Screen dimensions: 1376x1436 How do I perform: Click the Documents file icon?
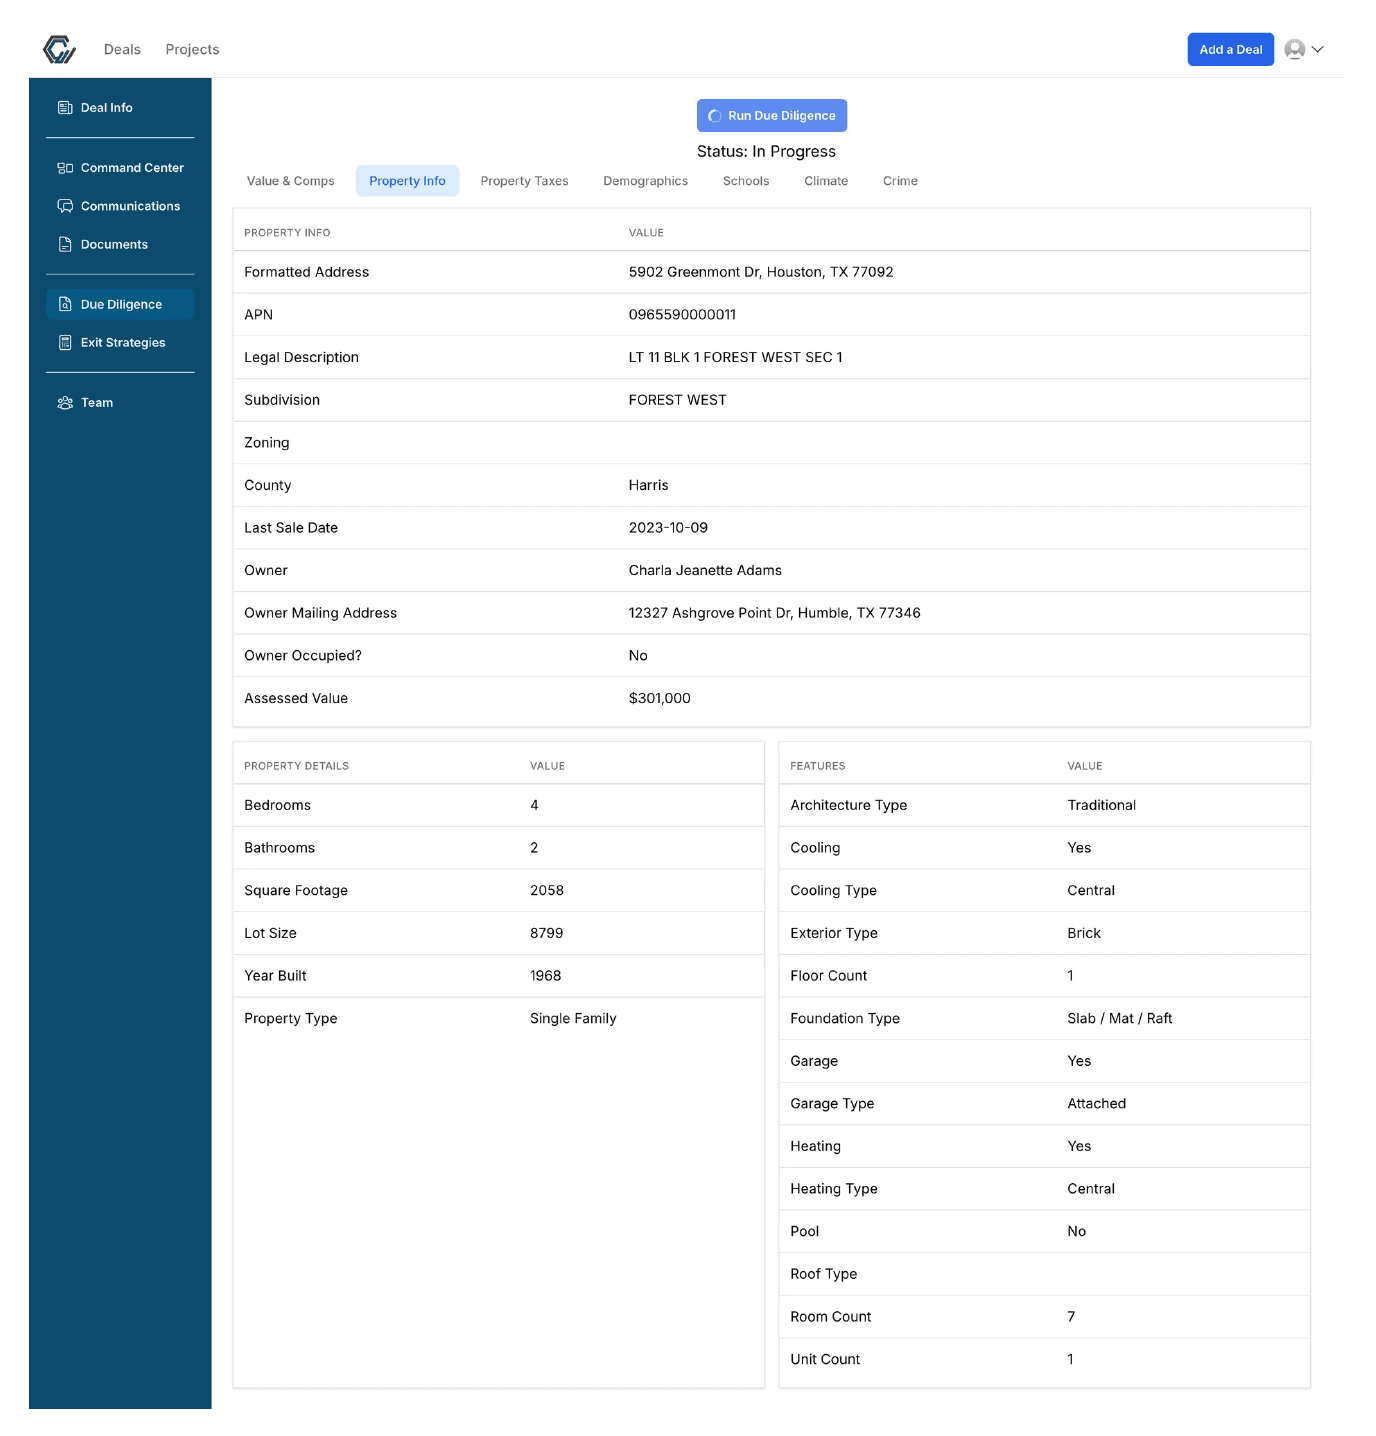click(65, 244)
